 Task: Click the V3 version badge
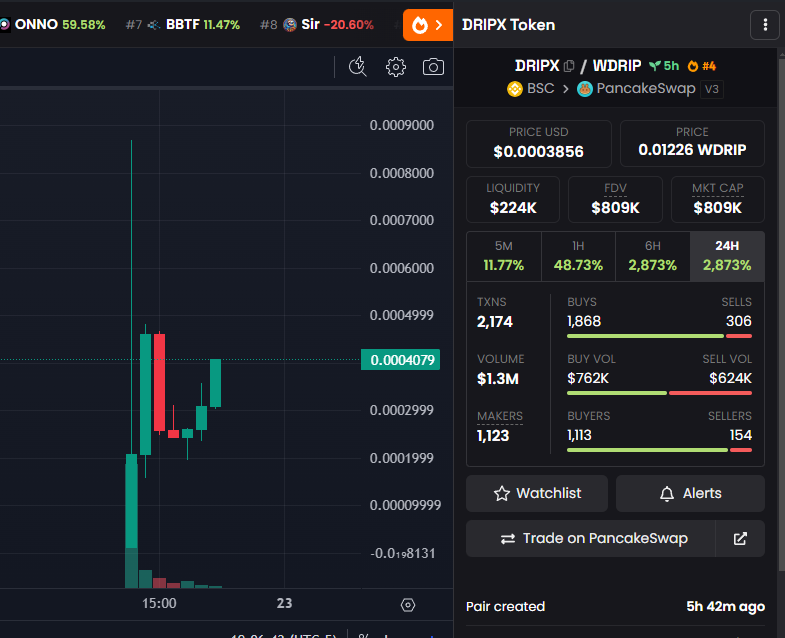[x=711, y=89]
